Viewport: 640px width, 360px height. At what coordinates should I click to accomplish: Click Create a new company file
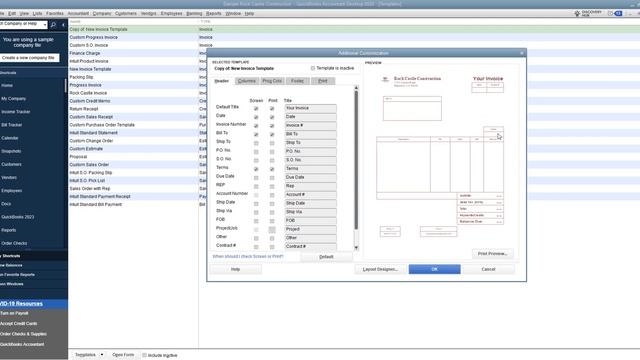click(29, 58)
